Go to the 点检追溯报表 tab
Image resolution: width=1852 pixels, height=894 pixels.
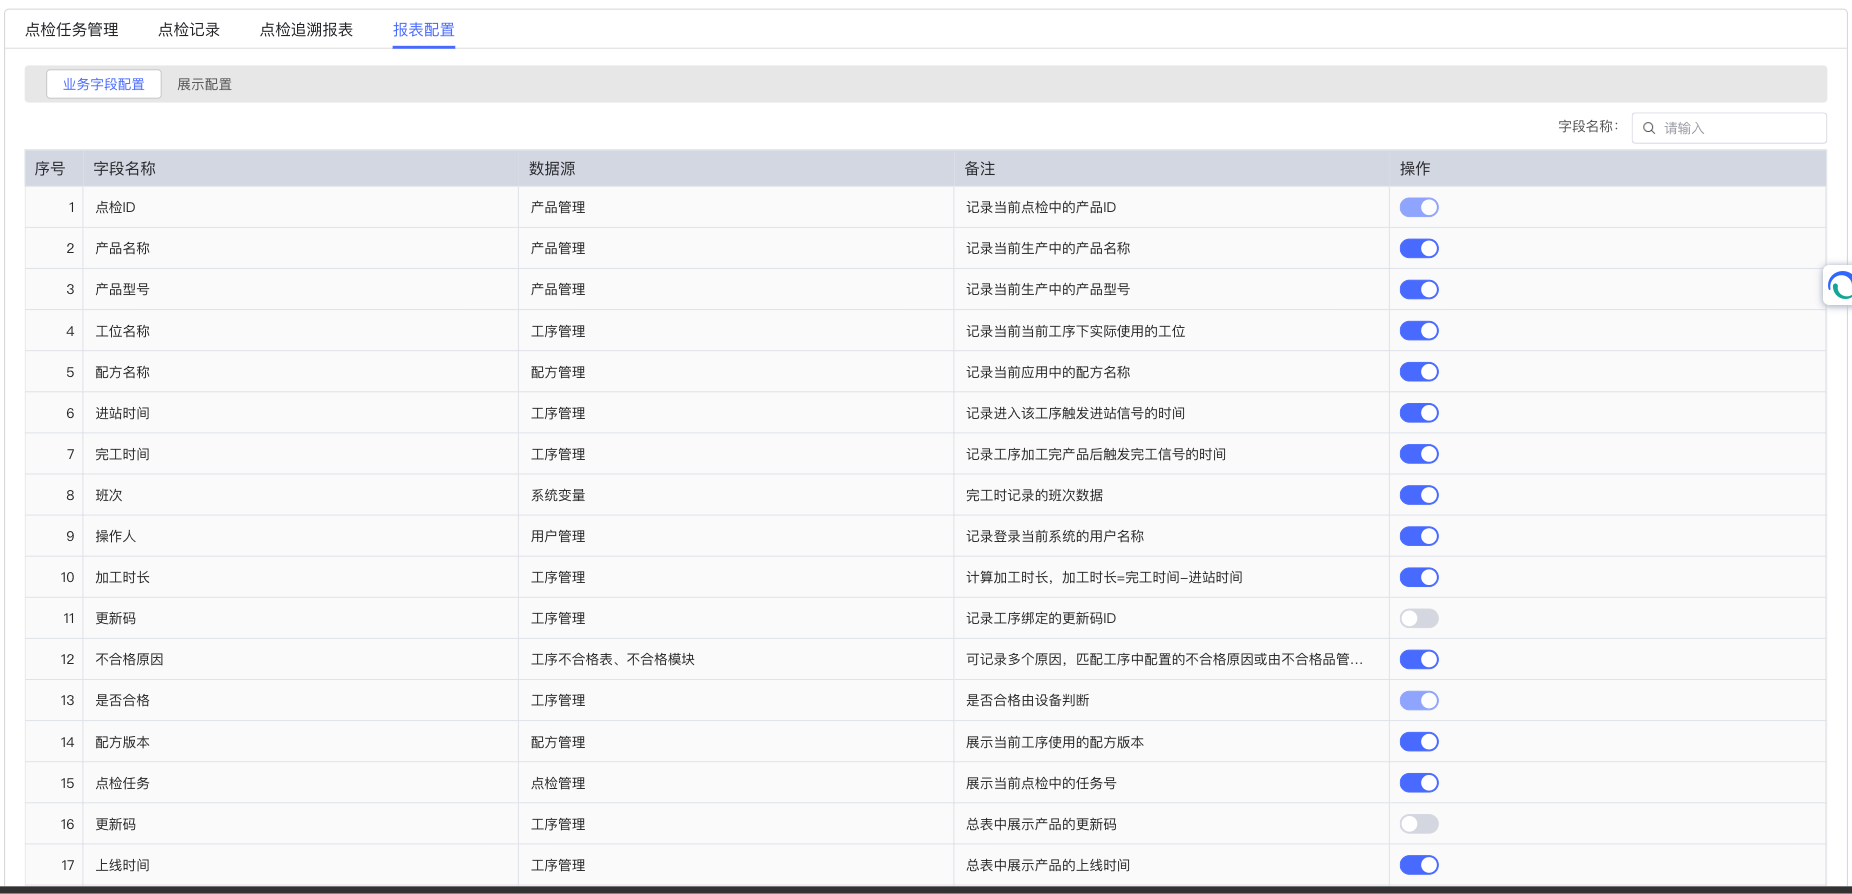click(x=306, y=30)
